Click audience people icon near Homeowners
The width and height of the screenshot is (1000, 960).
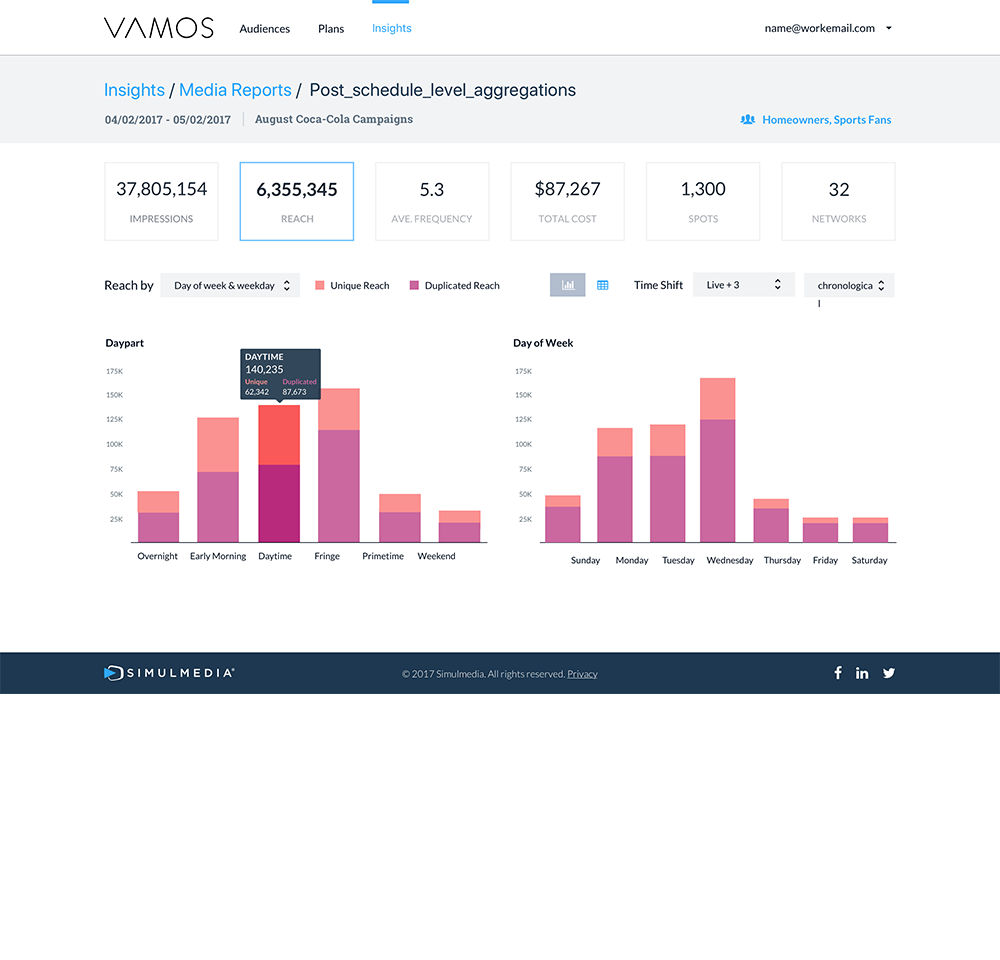click(747, 120)
